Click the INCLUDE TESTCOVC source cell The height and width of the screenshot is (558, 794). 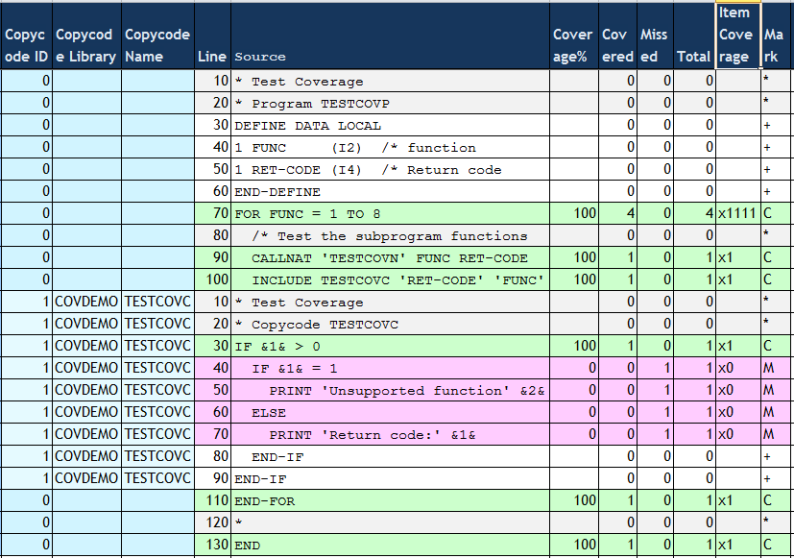[390, 280]
